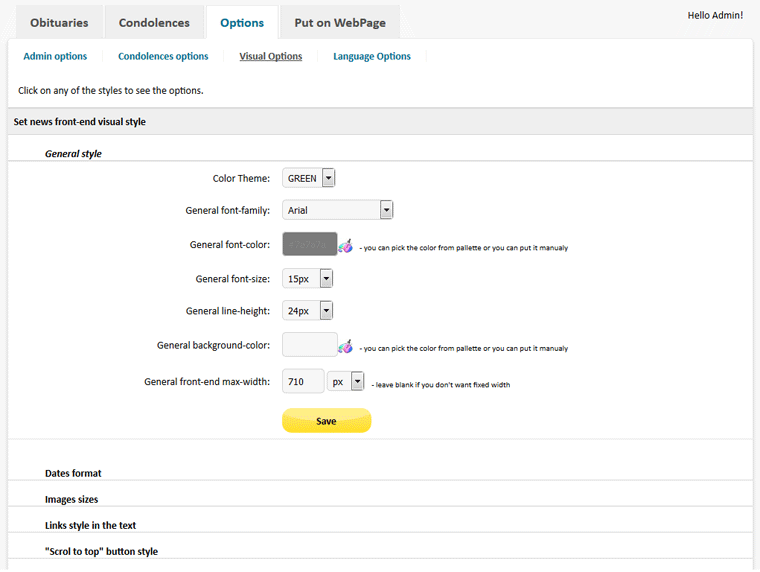The width and height of the screenshot is (760, 572).
Task: Open the Color Theme dropdown
Action: click(309, 178)
